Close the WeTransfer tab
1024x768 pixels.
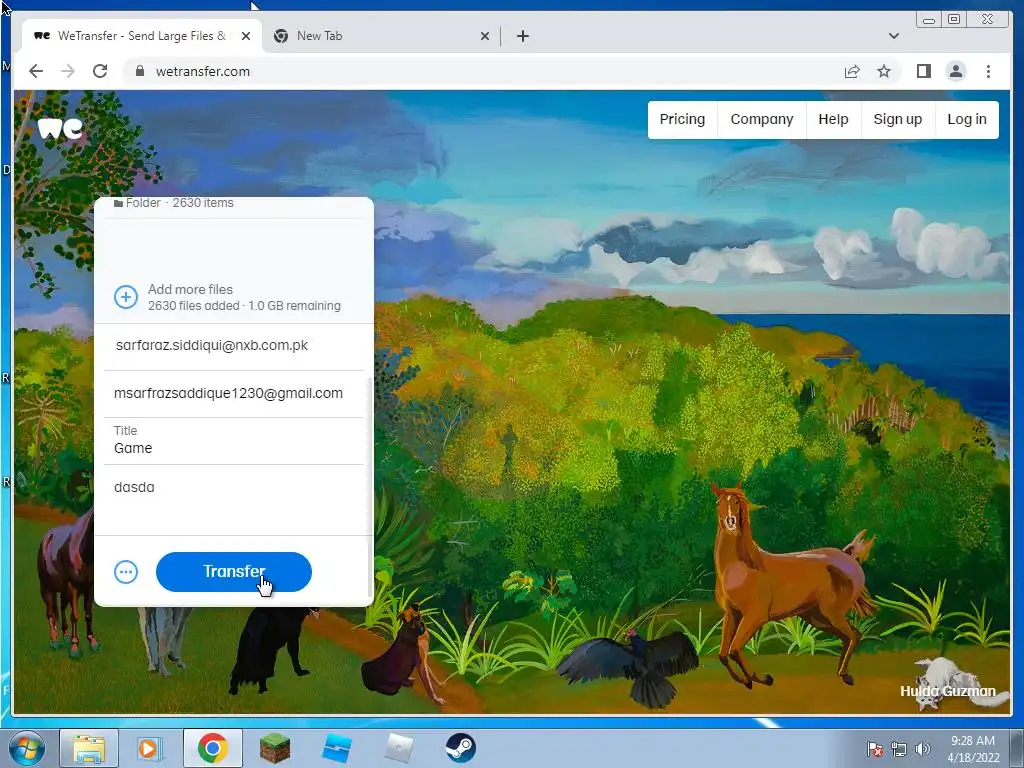[x=246, y=36]
